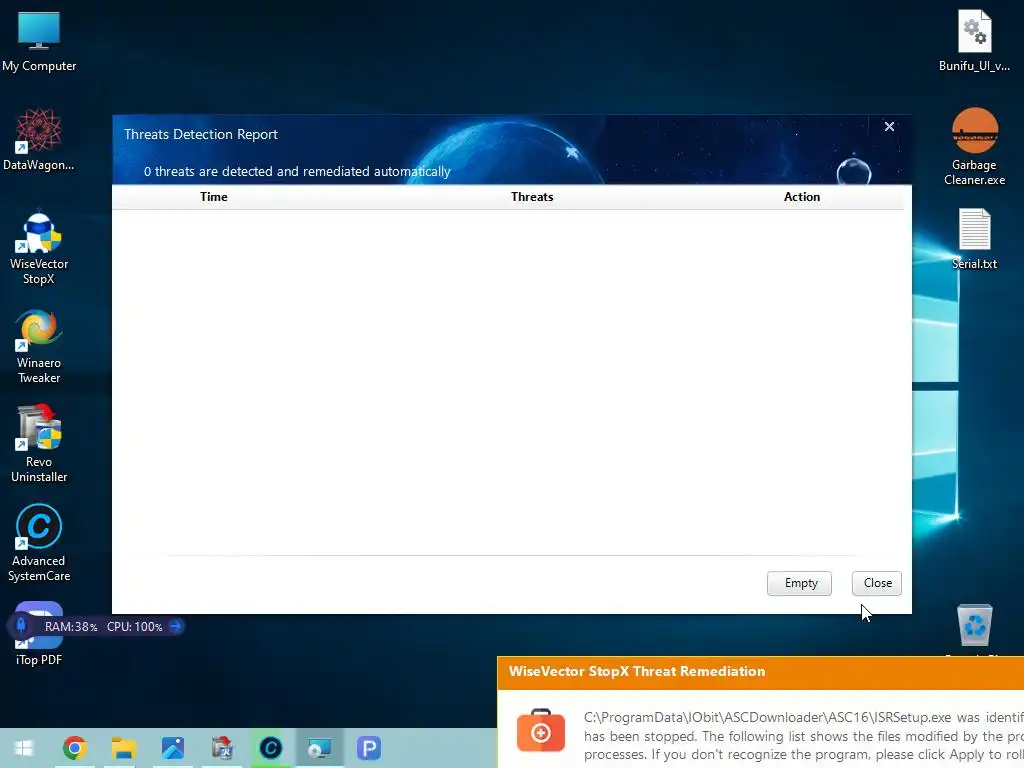Click the RAM:38% readout

(x=71, y=626)
